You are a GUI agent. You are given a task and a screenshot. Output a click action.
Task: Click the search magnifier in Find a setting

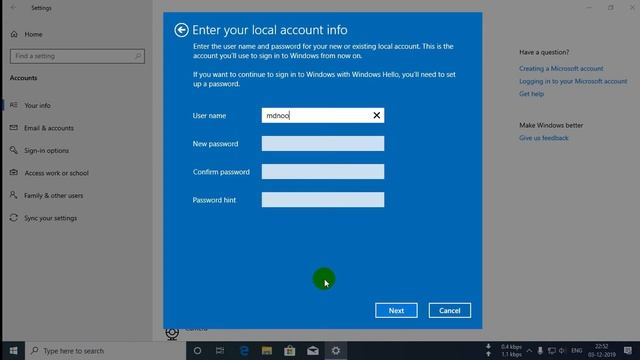(x=138, y=56)
